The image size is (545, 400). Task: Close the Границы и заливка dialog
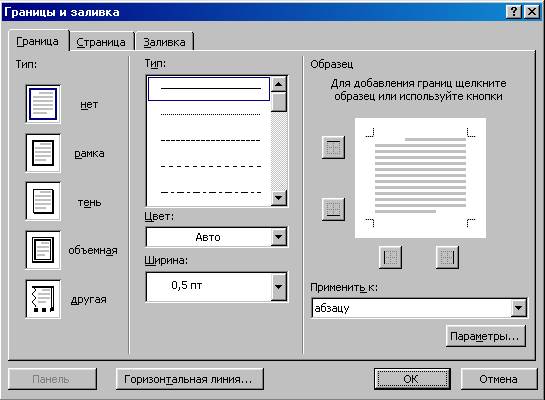[532, 12]
